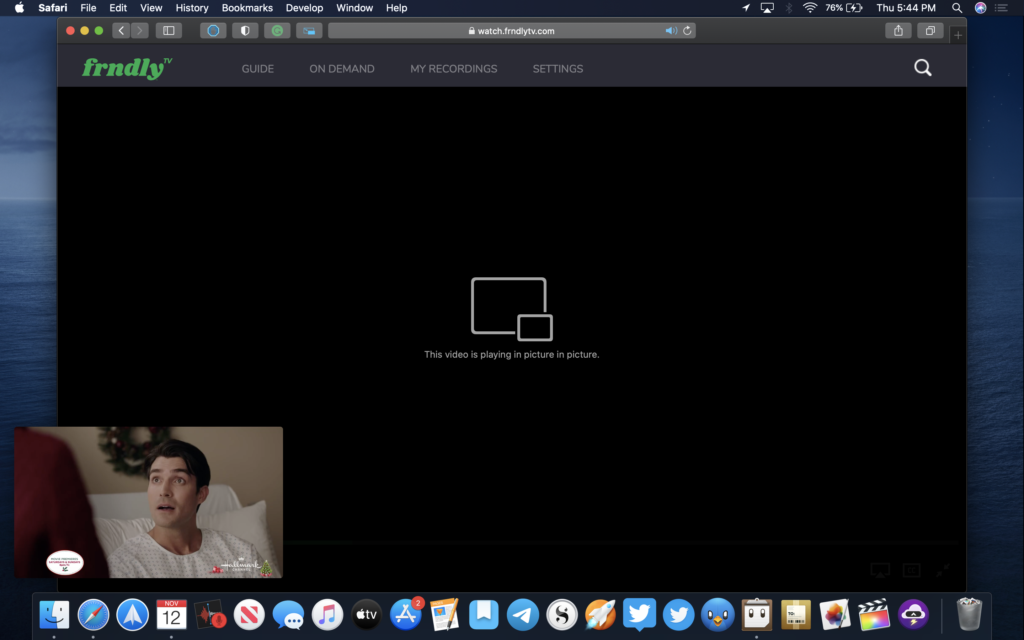
Task: Open the History menu
Action: pos(192,8)
